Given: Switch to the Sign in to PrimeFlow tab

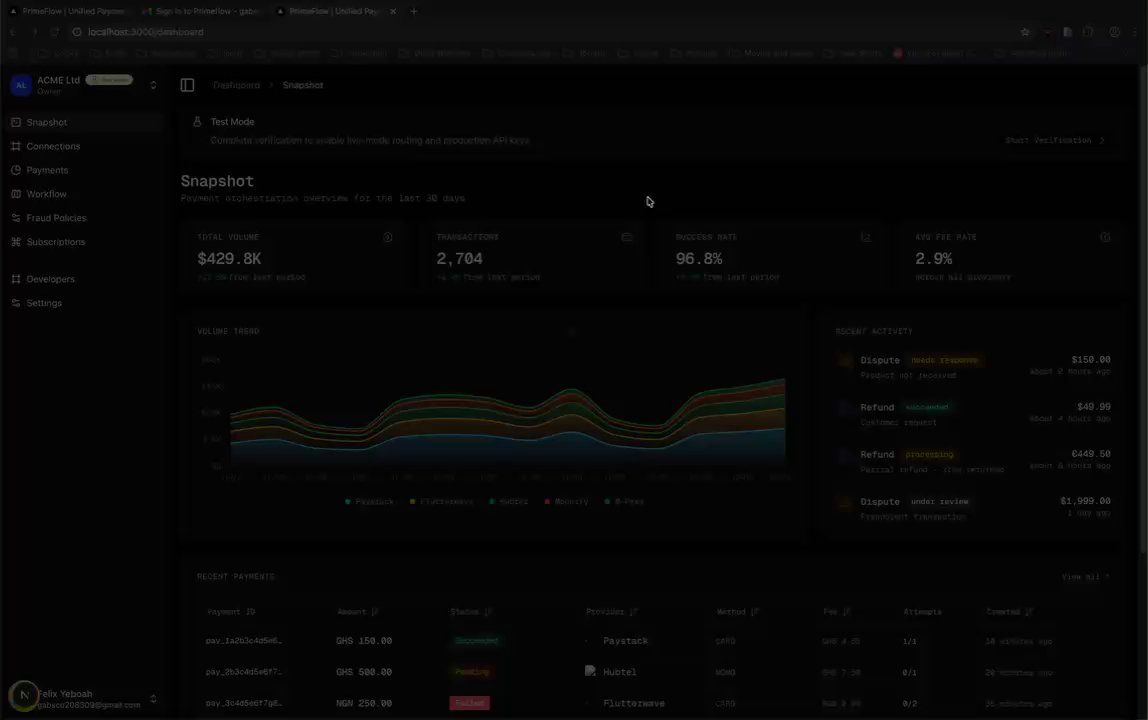Looking at the screenshot, I should pyautogui.click(x=204, y=11).
